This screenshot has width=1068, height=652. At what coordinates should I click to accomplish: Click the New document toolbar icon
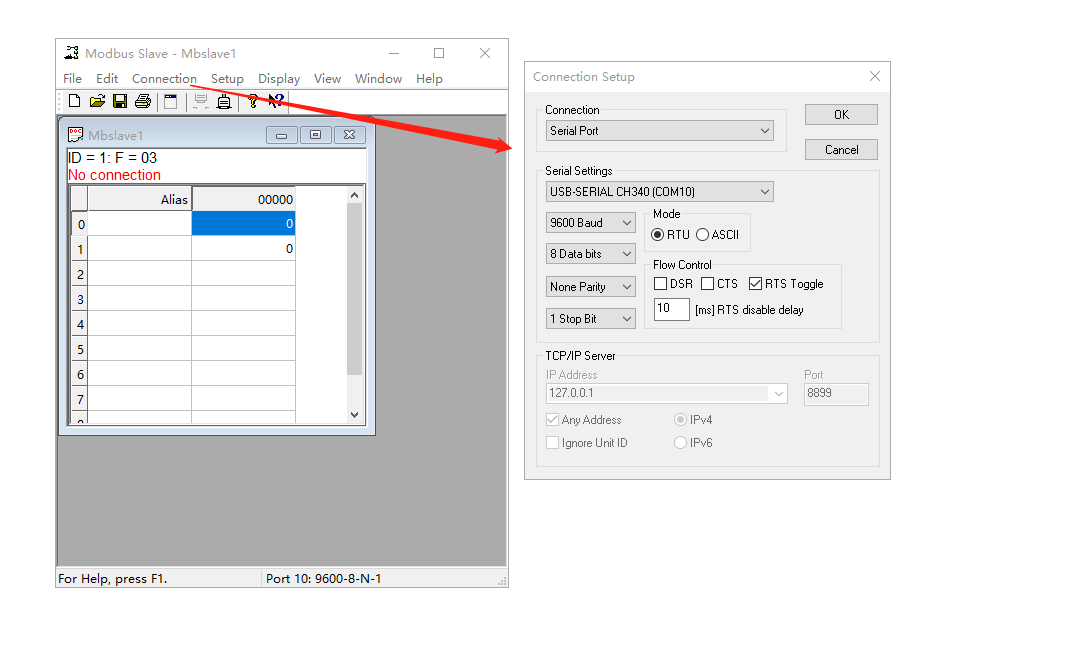pos(74,101)
